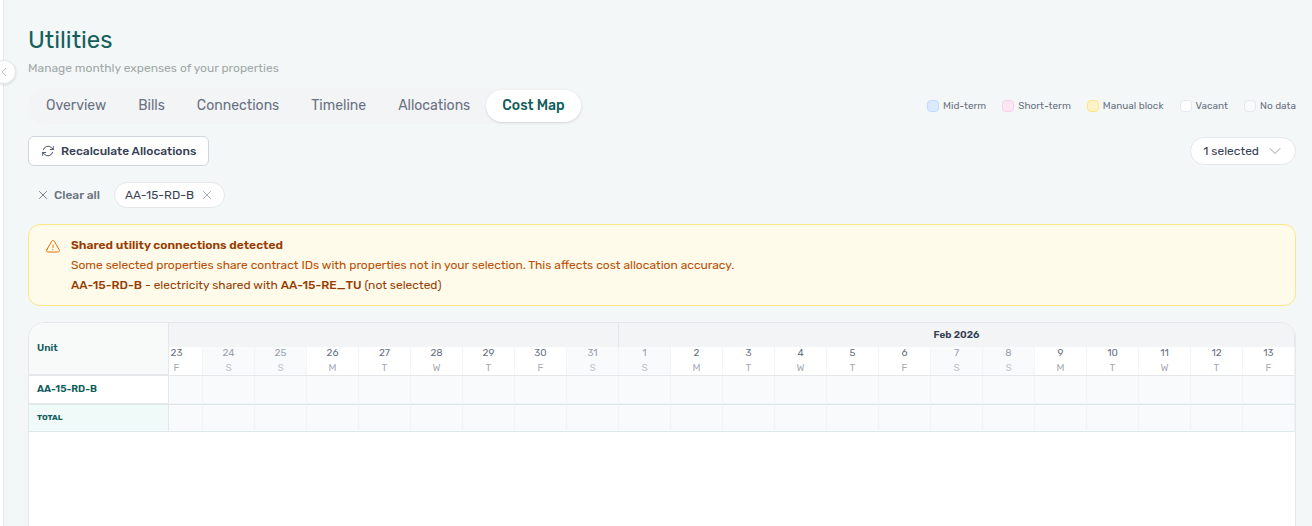Click the AA-15-RD-B cell under day 28
The height and width of the screenshot is (526, 1312).
click(x=436, y=389)
